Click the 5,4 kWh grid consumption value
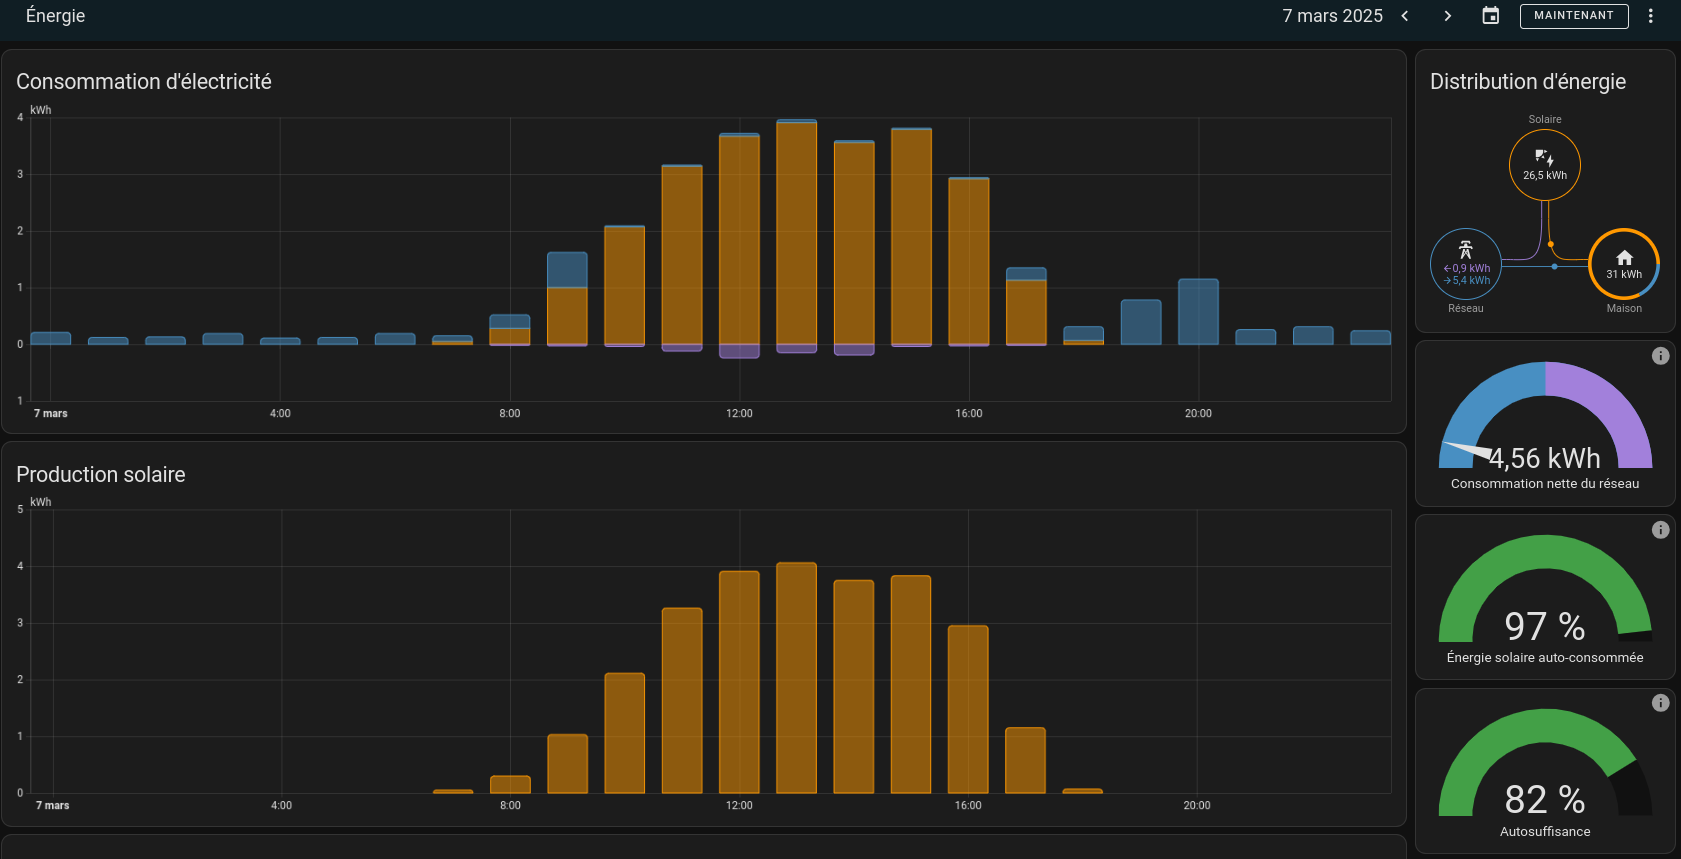Viewport: 1681px width, 859px height. click(1467, 280)
